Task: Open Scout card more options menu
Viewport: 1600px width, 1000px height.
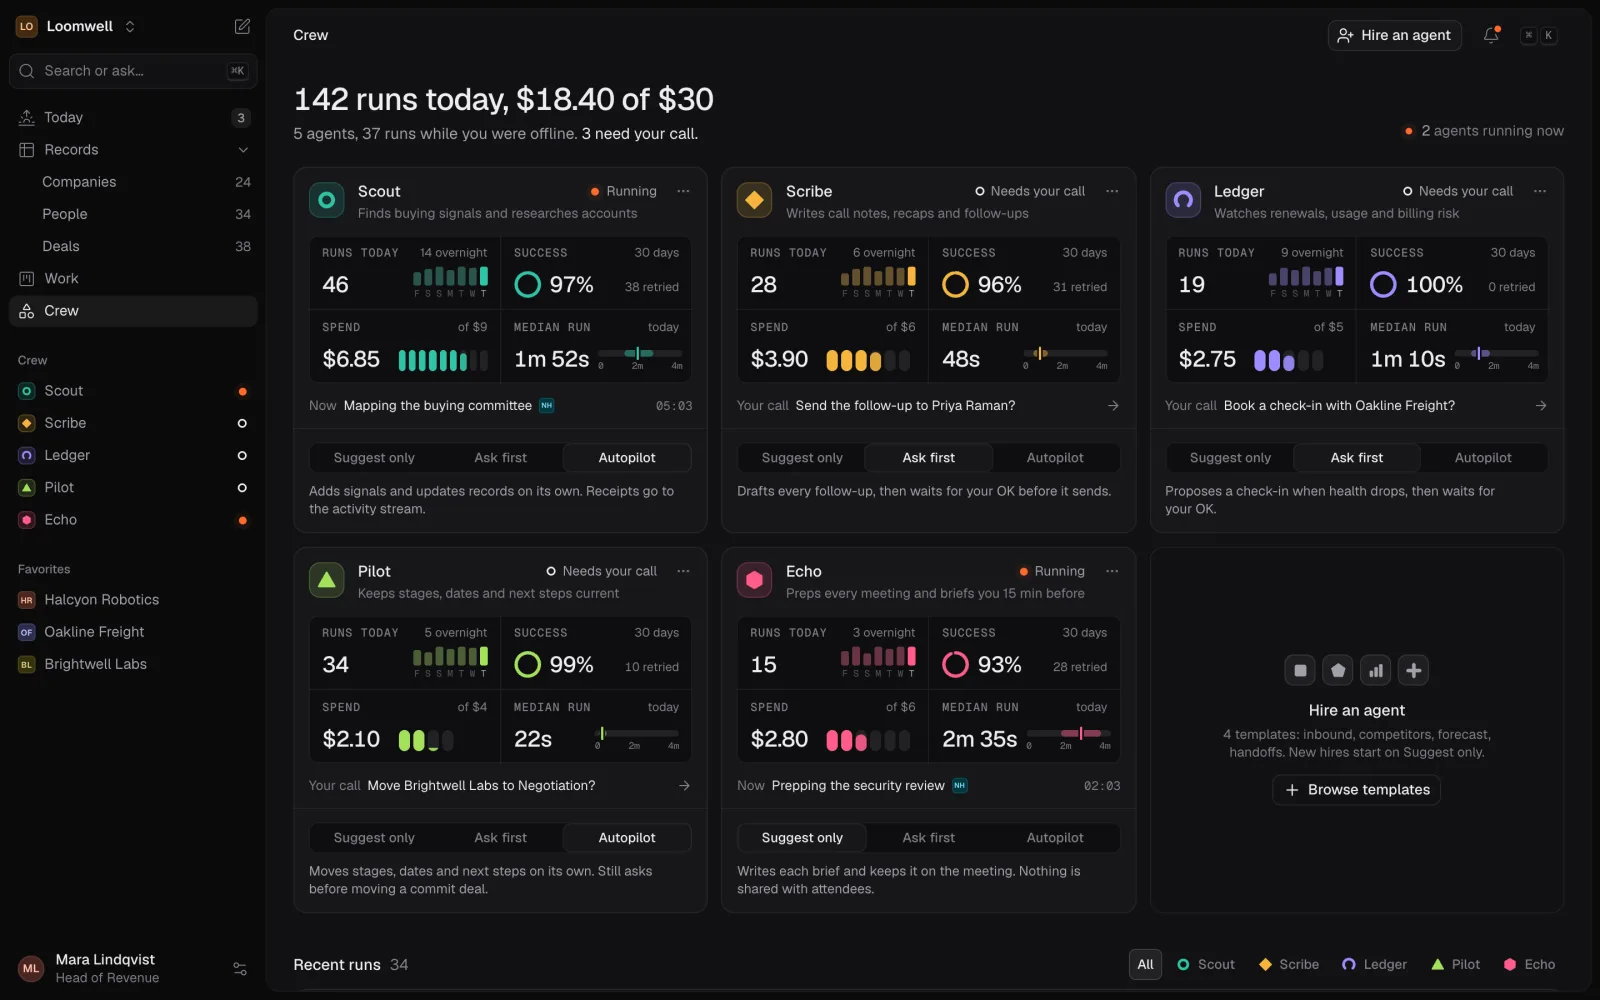Action: point(683,191)
